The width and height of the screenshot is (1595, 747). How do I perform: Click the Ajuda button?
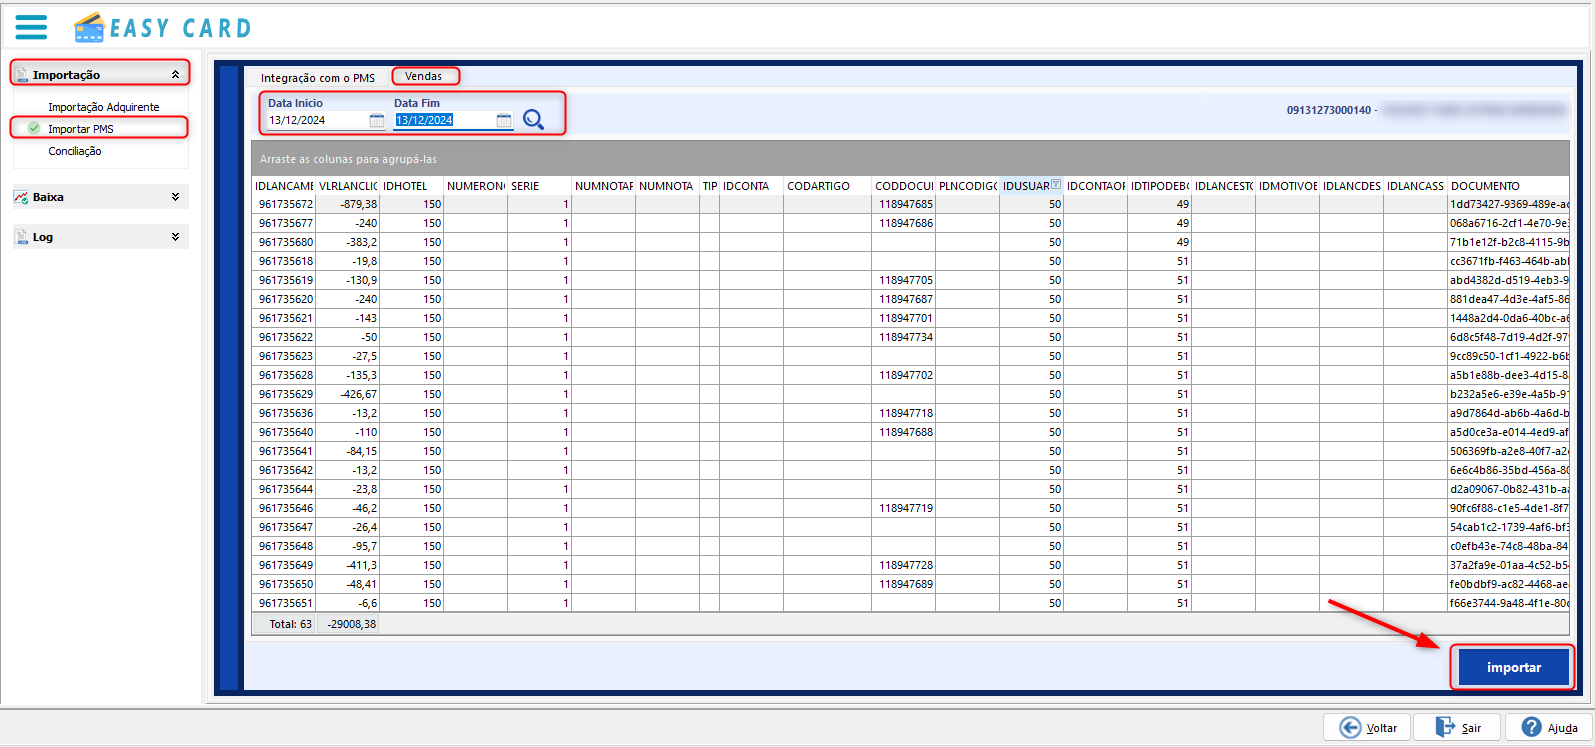tap(1548, 727)
